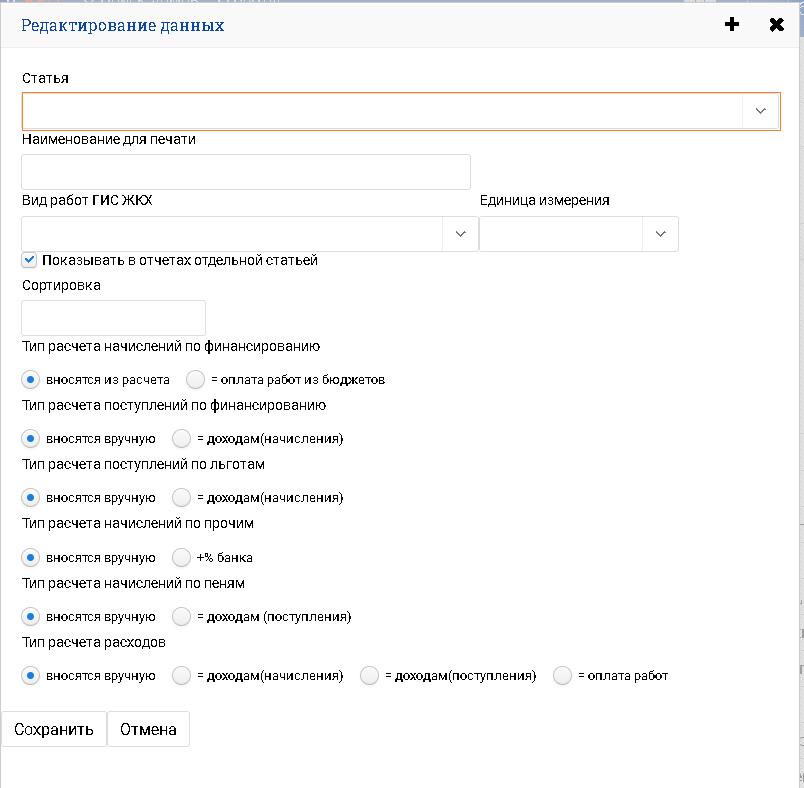Select the '= оплата работ' radio
The image size is (804, 788).
point(562,676)
